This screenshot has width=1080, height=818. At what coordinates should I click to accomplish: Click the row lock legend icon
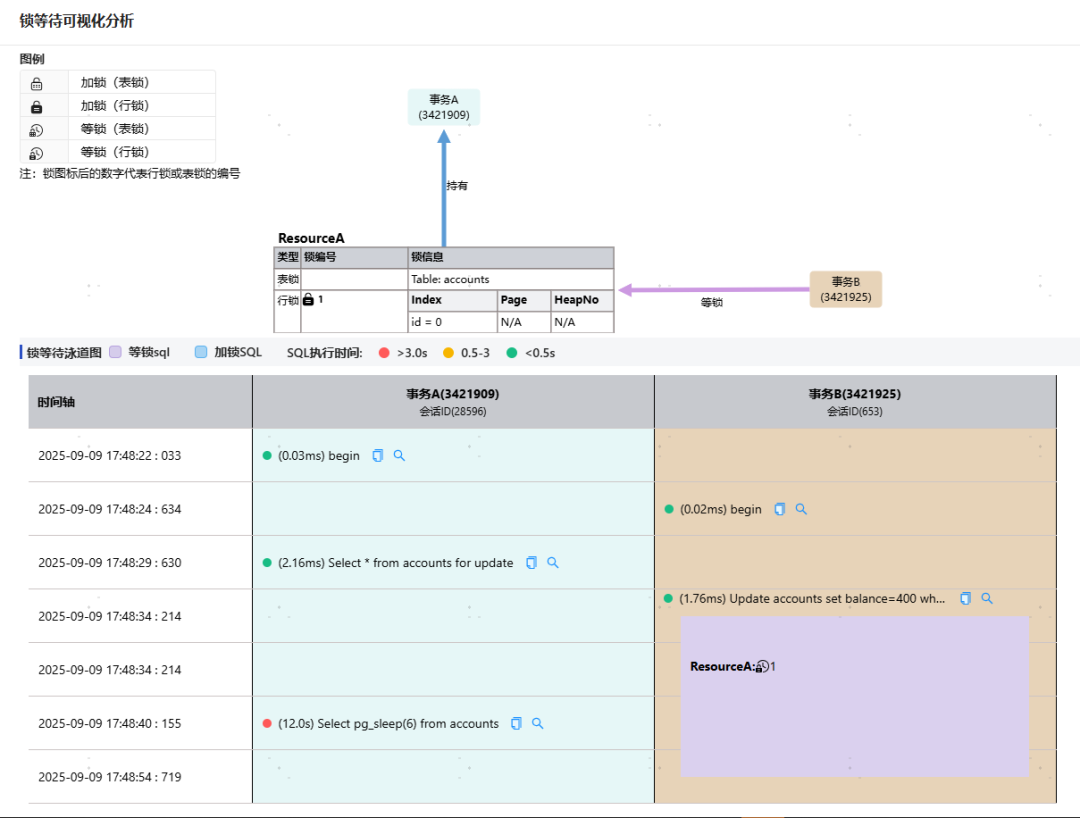click(x=37, y=107)
